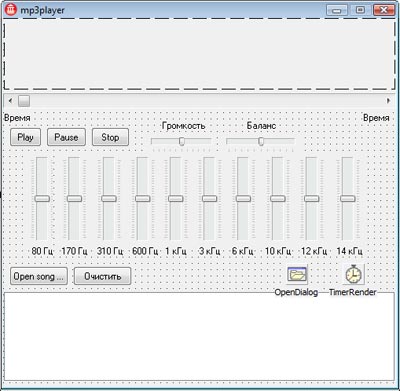Click the left arrow of the position scrollbar
The width and height of the screenshot is (400, 391).
coord(10,101)
